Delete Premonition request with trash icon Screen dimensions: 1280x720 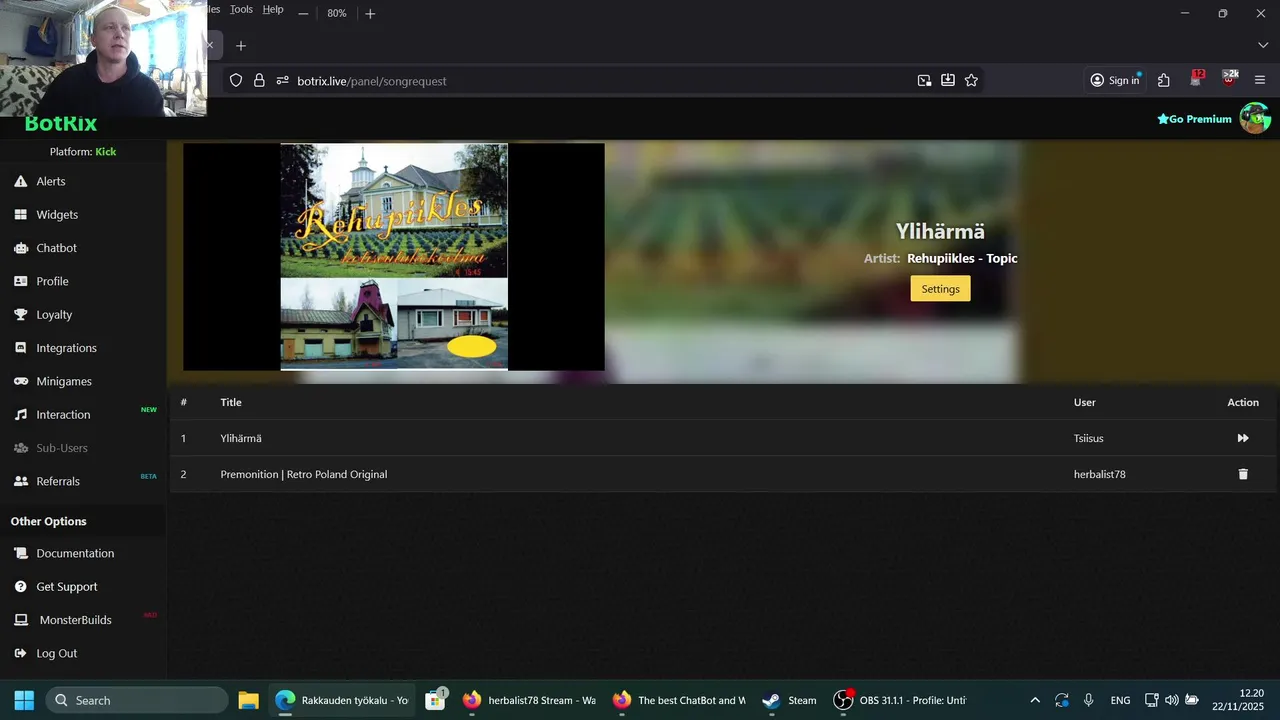tap(1243, 474)
